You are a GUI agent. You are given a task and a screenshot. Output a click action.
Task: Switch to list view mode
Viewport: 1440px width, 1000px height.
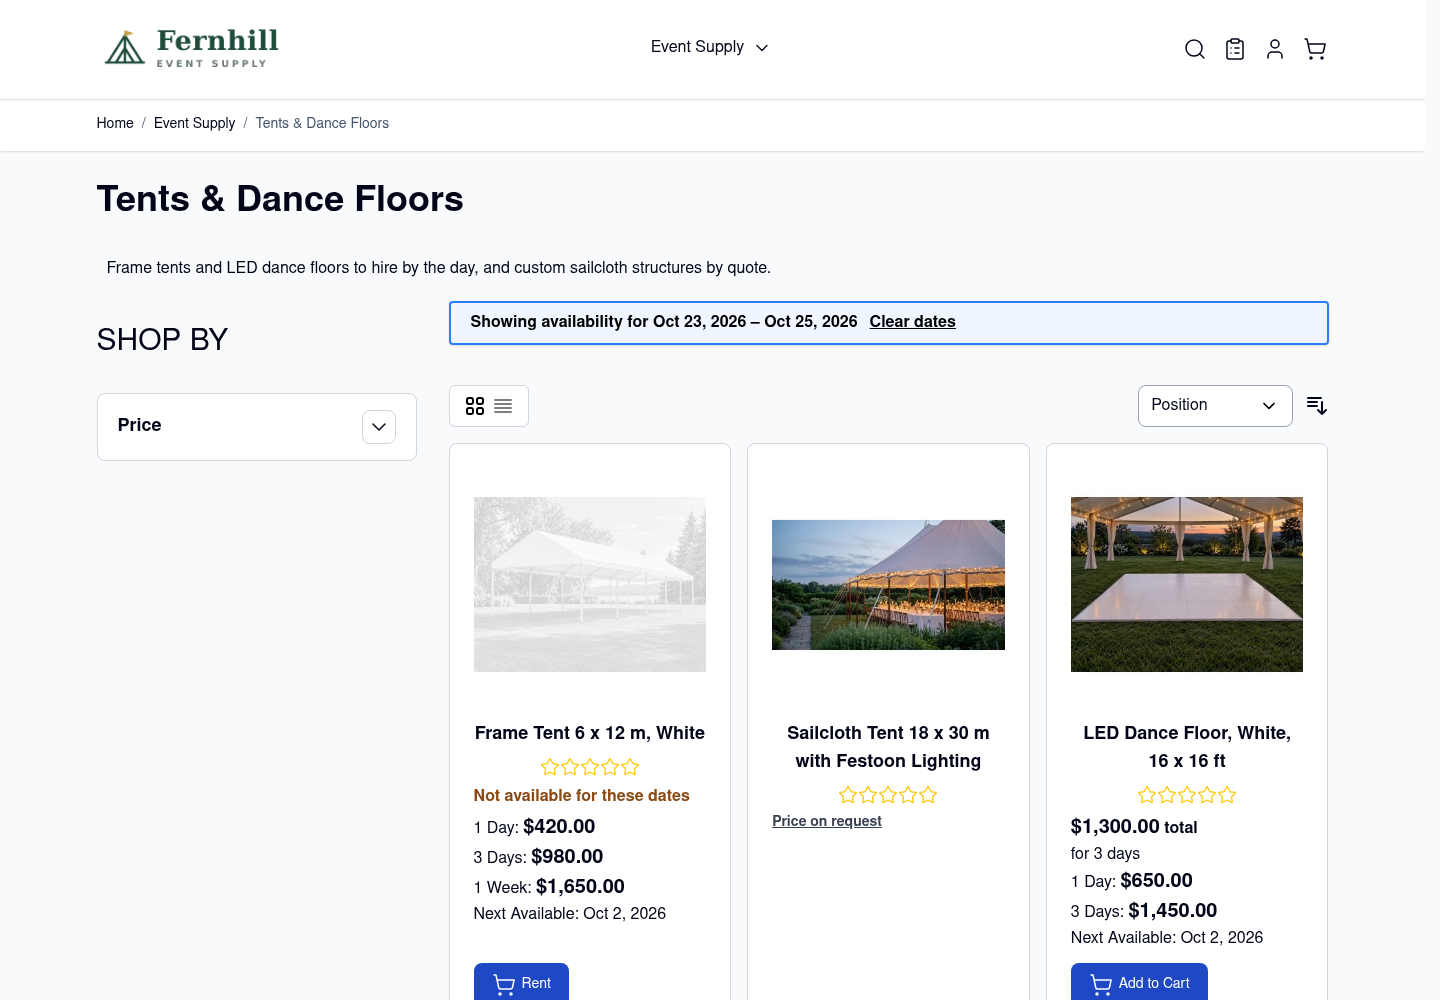pyautogui.click(x=503, y=406)
